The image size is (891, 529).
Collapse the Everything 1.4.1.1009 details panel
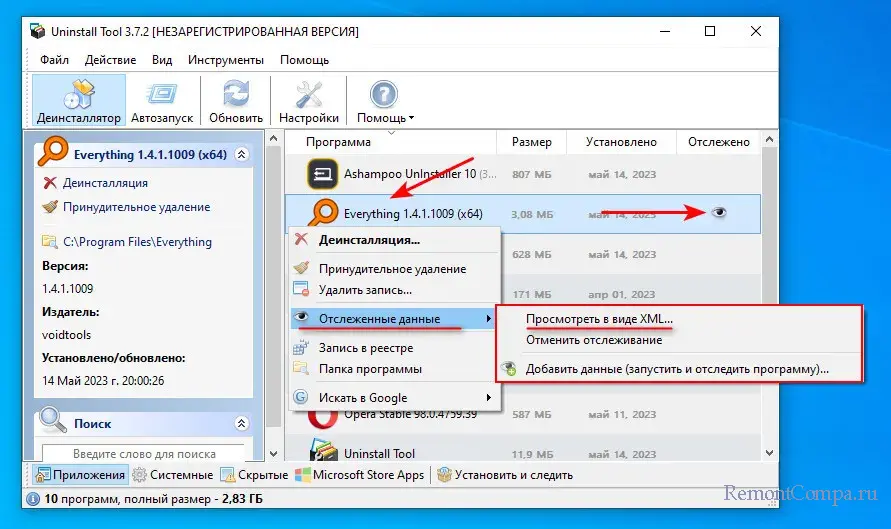[241, 155]
